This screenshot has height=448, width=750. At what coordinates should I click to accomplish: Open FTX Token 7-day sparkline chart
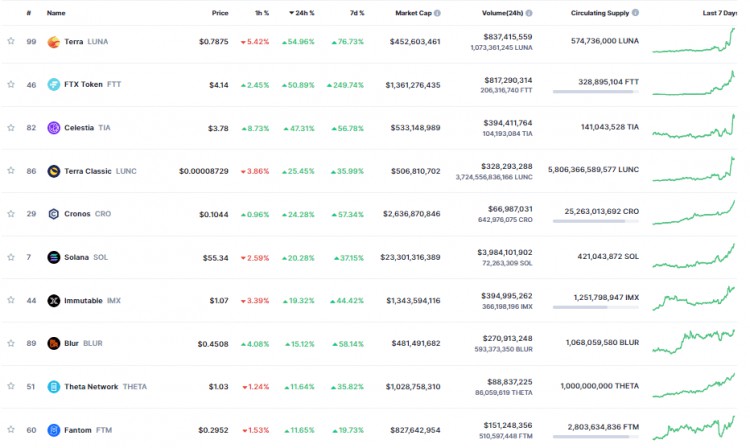[694, 83]
